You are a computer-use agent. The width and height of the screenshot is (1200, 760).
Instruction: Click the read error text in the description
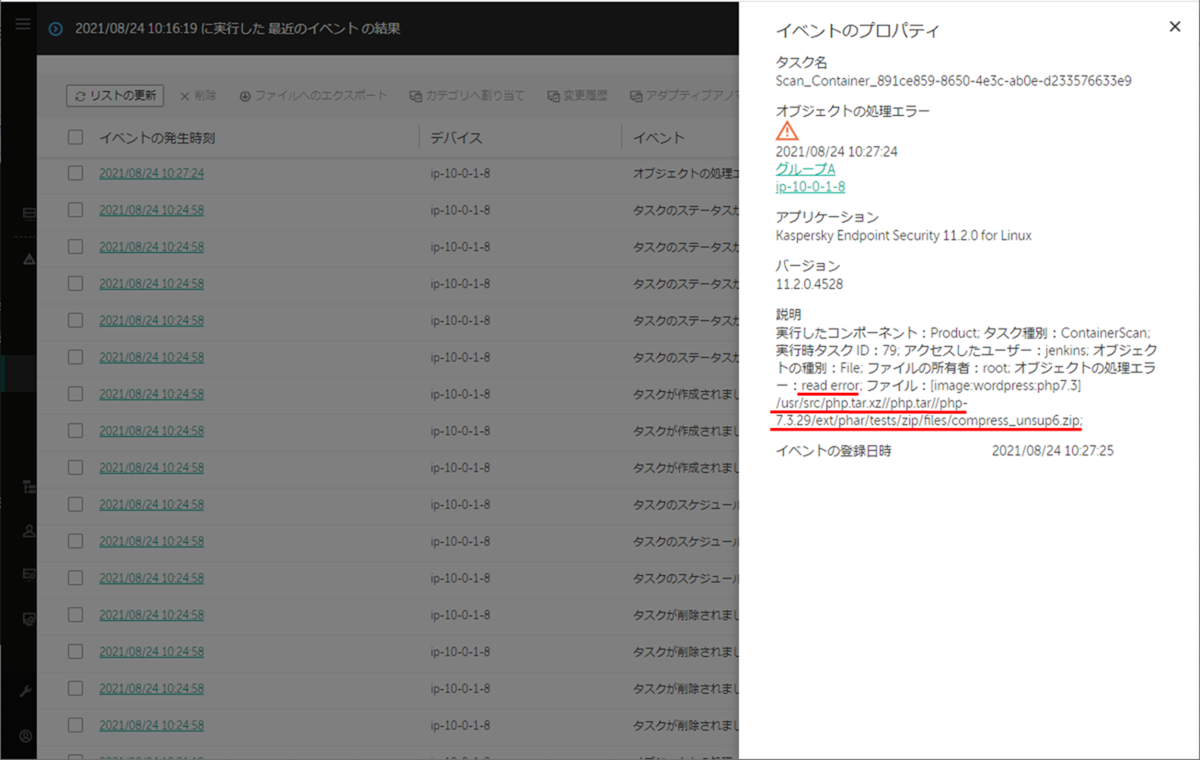click(830, 385)
